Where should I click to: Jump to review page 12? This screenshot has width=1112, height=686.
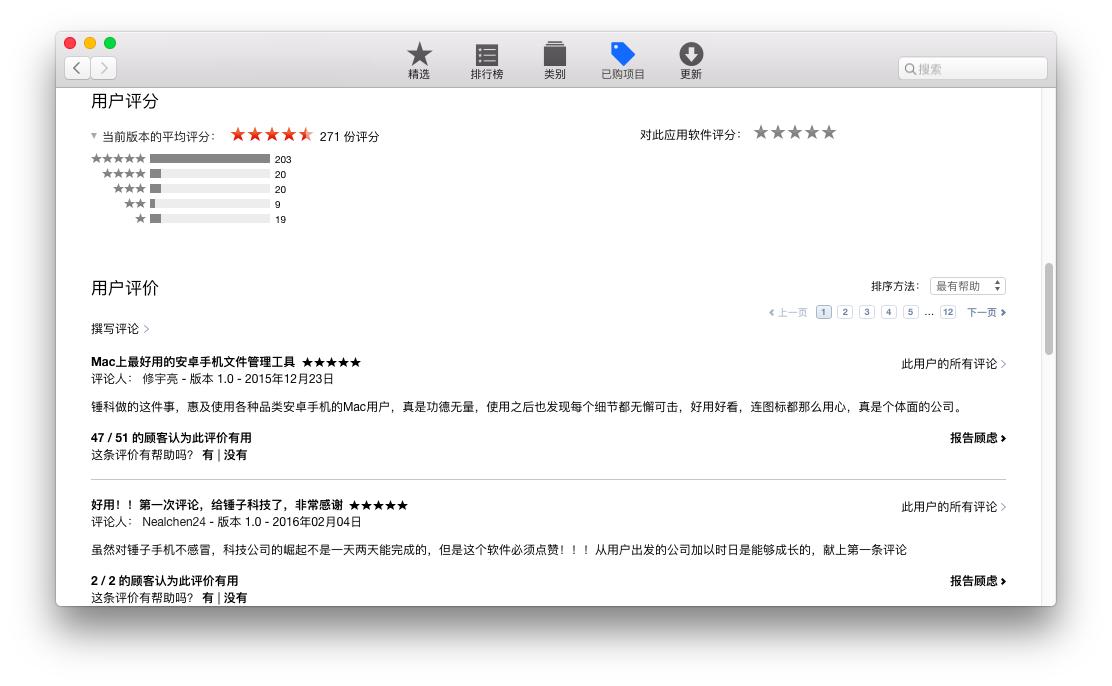948,311
